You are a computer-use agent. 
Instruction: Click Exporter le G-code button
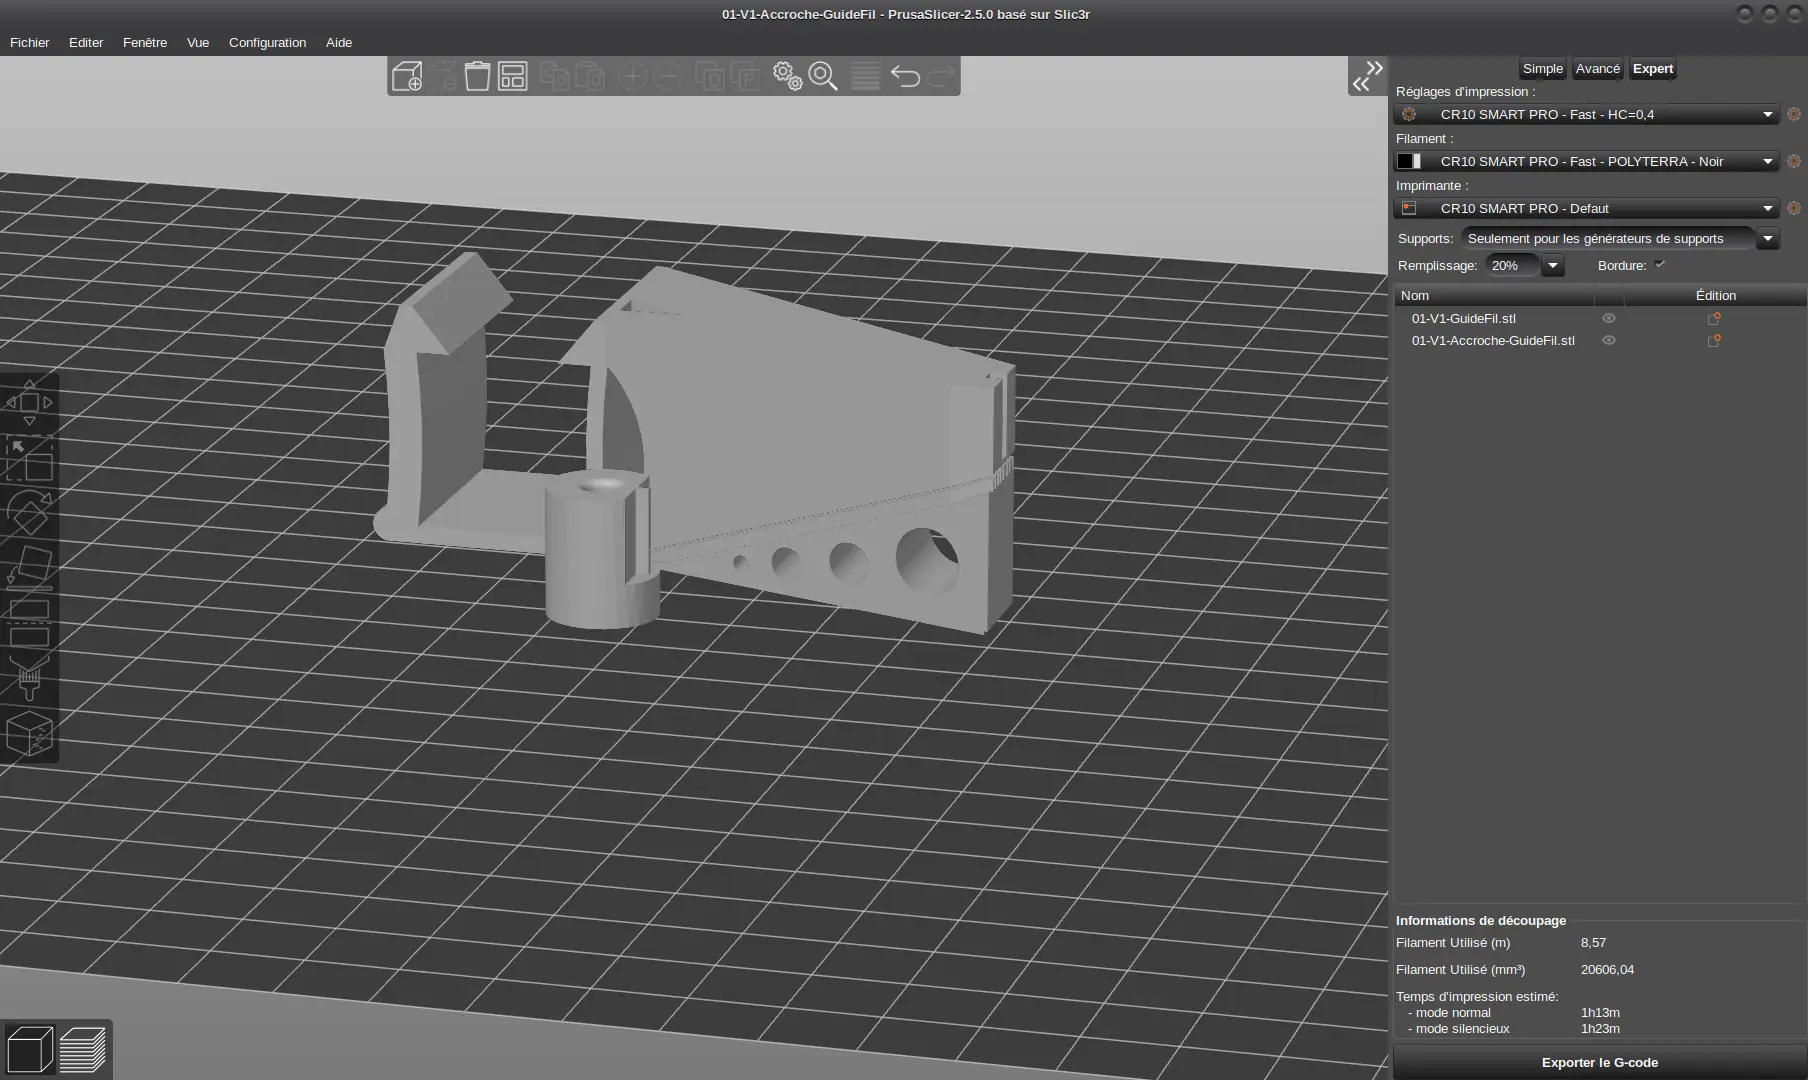(1599, 1063)
